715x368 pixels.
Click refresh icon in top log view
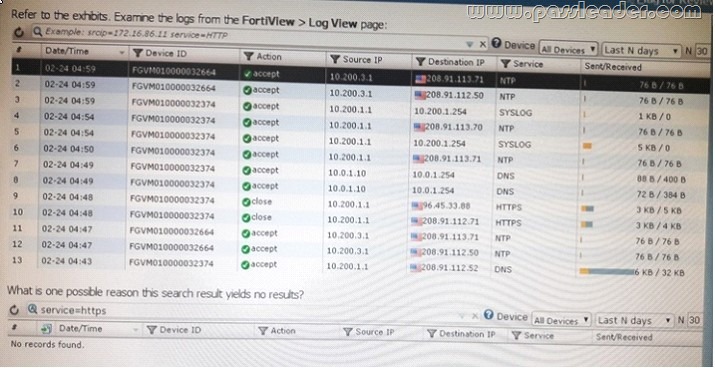coord(18,32)
